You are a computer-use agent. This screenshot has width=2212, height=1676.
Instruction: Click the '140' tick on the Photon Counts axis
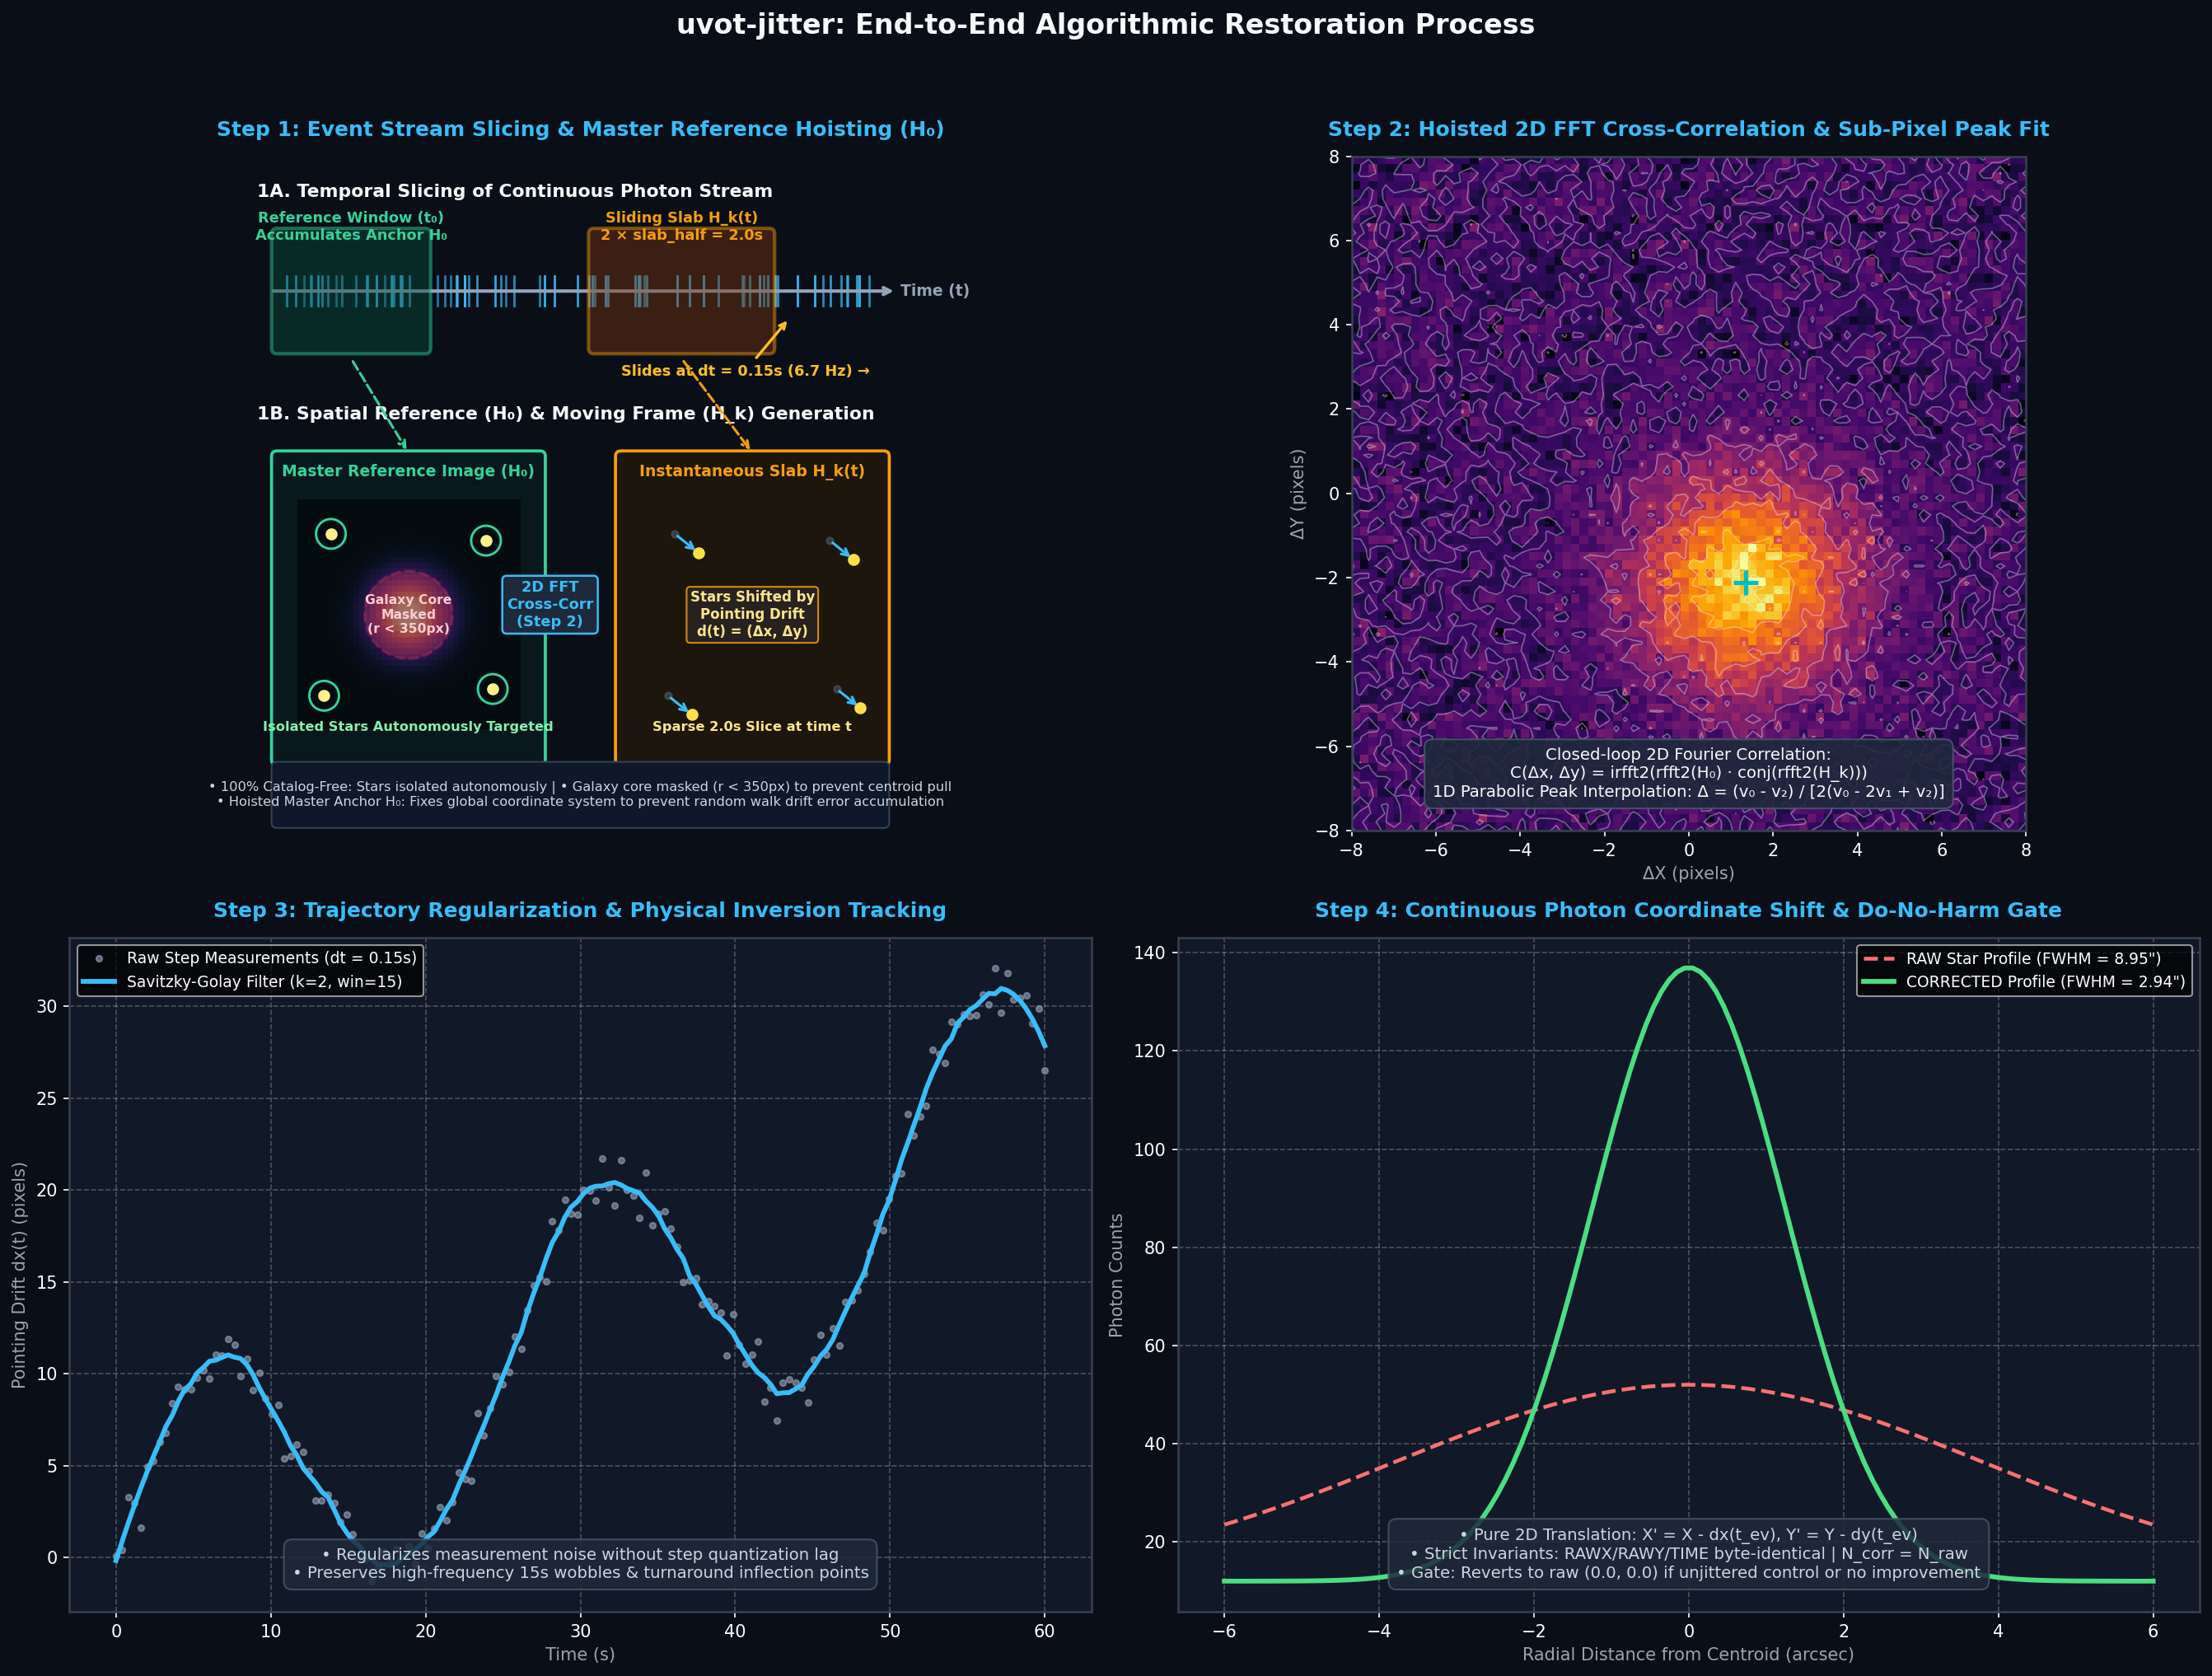coord(1151,953)
